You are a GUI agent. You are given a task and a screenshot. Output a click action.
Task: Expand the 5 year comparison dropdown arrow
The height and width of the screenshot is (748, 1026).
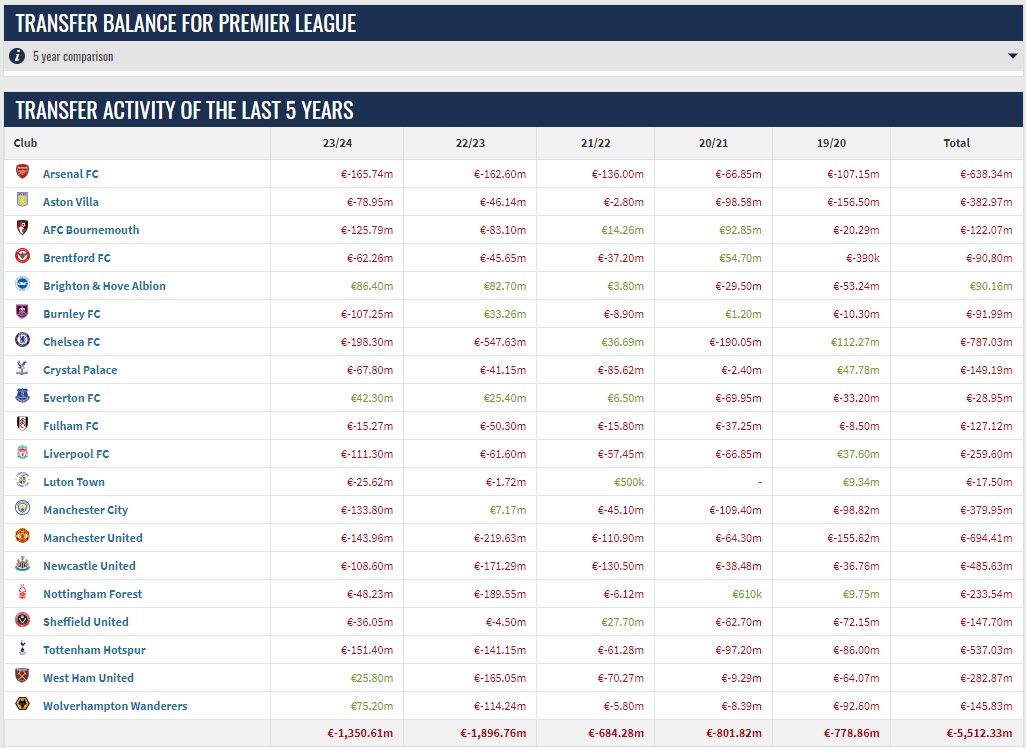1012,56
